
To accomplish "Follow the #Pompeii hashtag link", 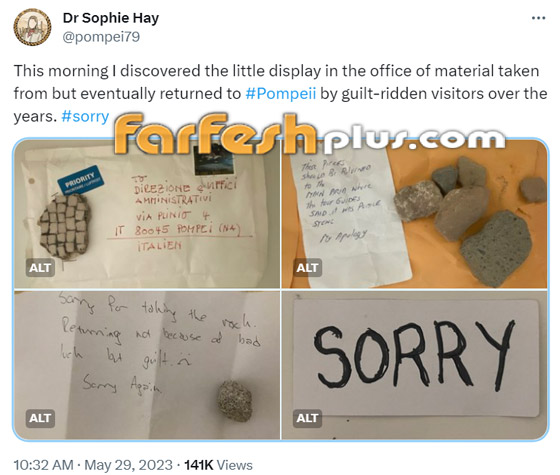I will tap(281, 94).
